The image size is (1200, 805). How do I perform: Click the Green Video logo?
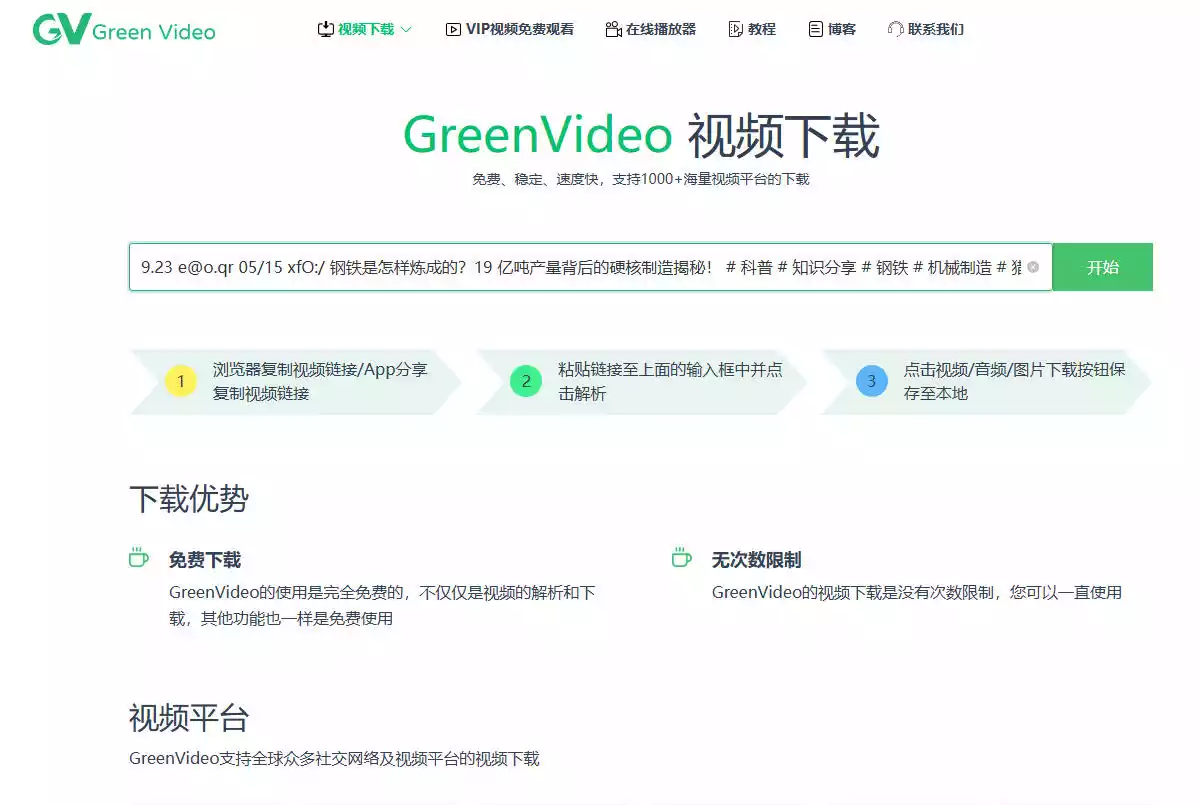tap(124, 30)
